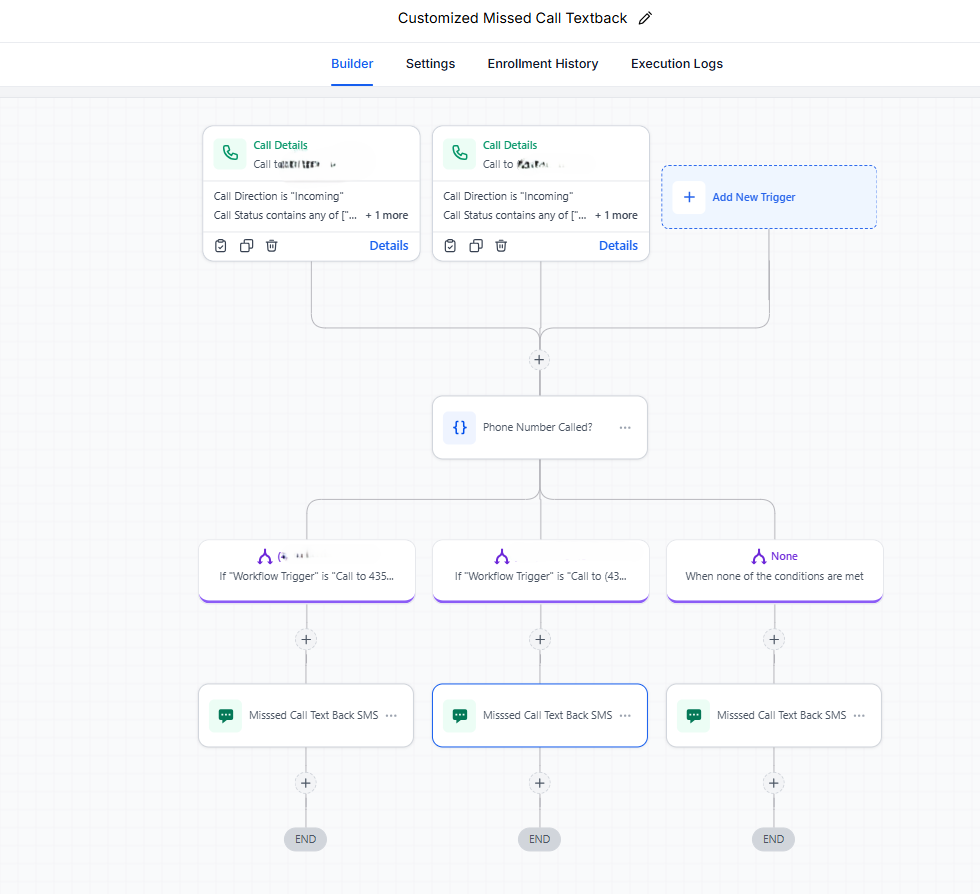Select the "Call to 435..." branch card
This screenshot has height=894, width=980.
(x=307, y=571)
